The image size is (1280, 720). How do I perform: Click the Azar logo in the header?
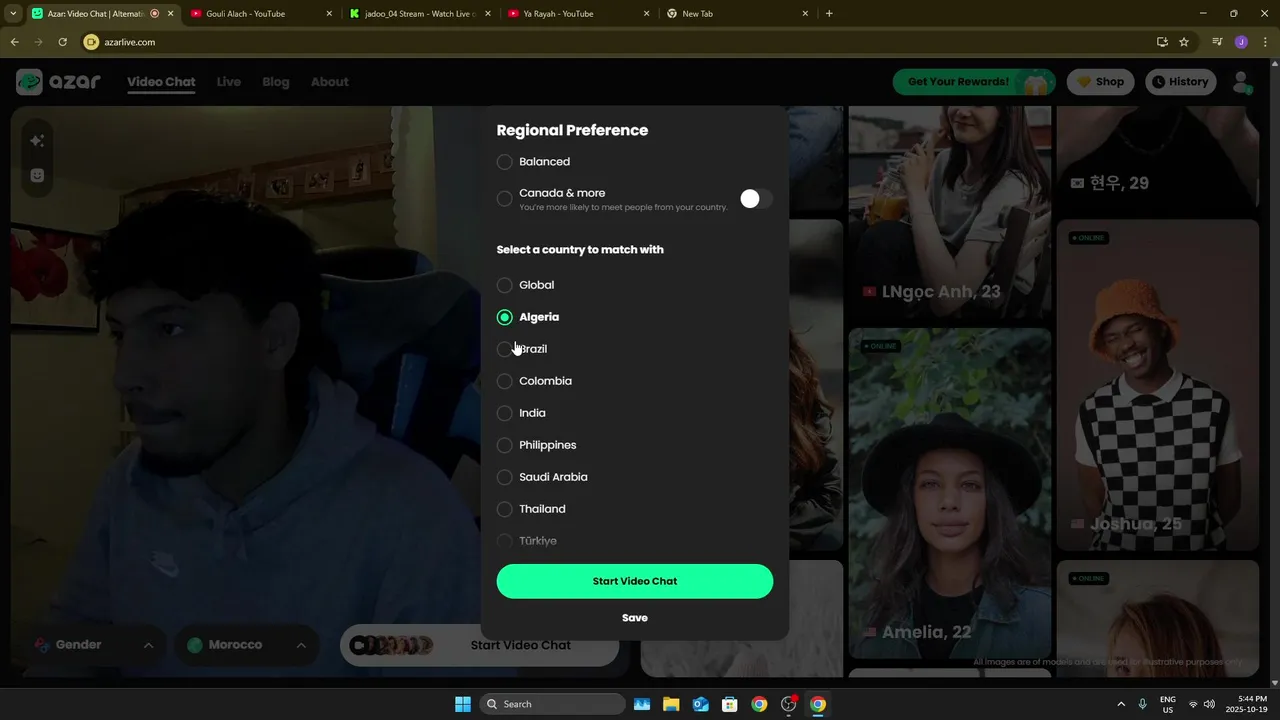tap(58, 82)
